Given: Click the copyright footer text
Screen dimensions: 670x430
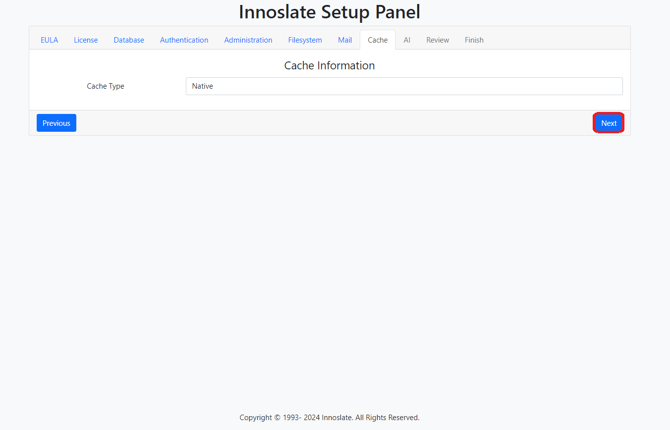Looking at the screenshot, I should point(329,417).
